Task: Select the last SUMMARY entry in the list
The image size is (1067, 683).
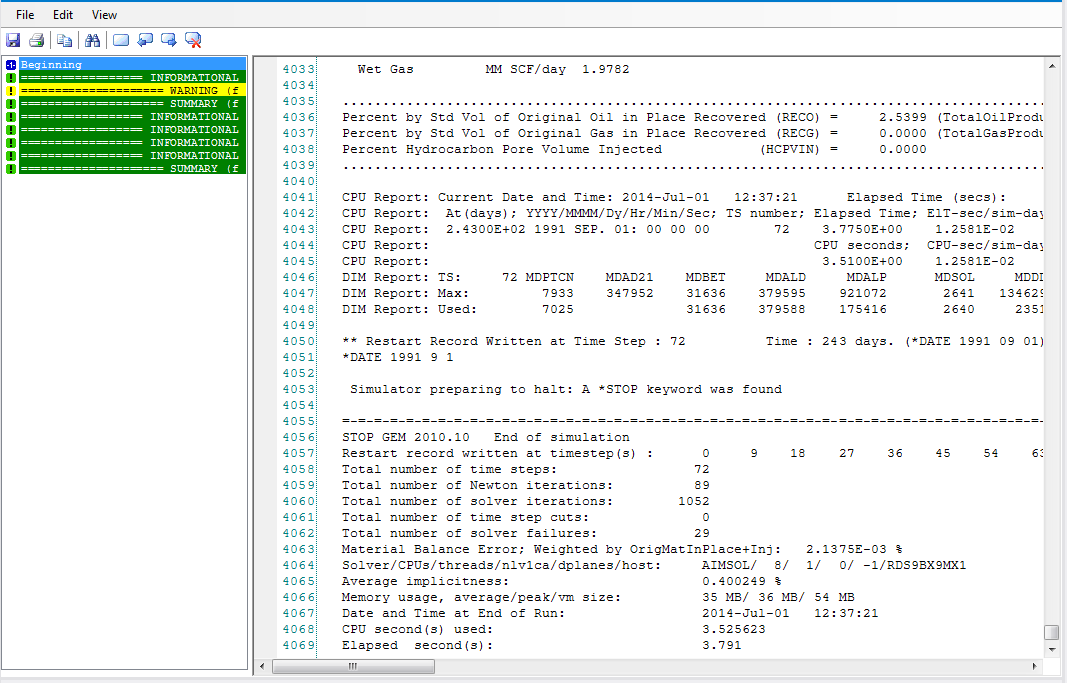Action: pyautogui.click(x=129, y=169)
